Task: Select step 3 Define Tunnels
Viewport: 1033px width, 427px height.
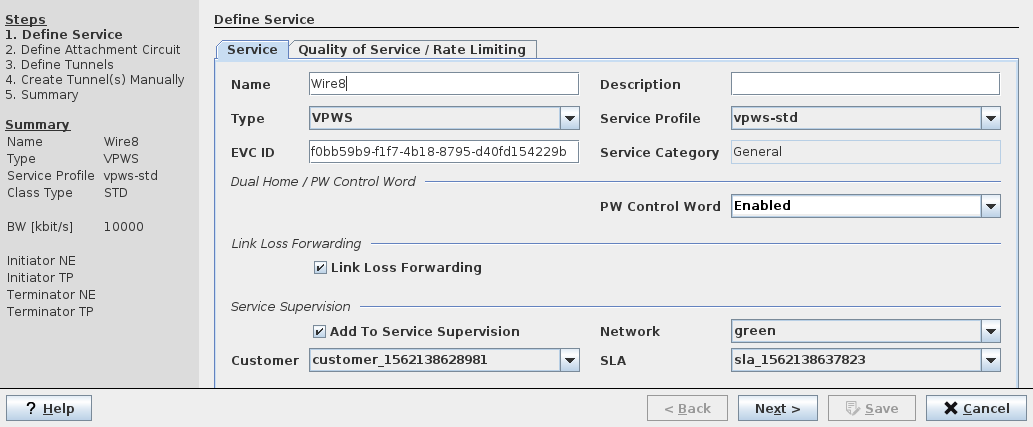Action: point(60,64)
